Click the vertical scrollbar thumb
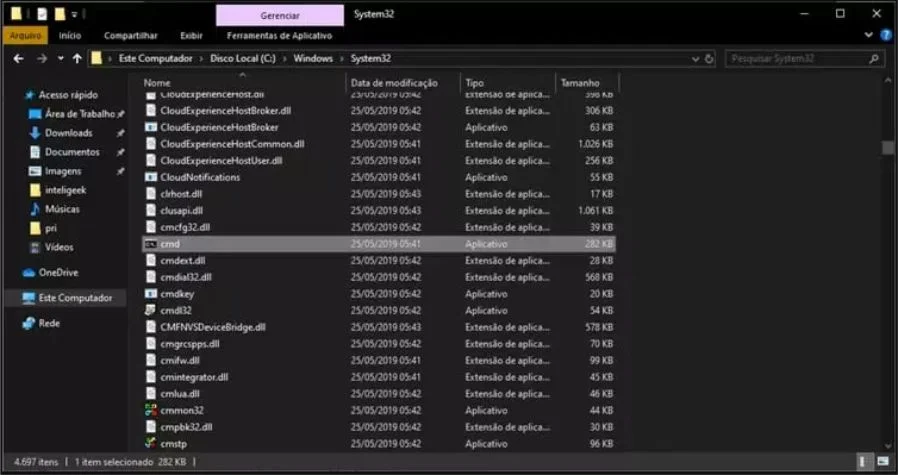Screen dimensions: 898x475 click(x=888, y=148)
